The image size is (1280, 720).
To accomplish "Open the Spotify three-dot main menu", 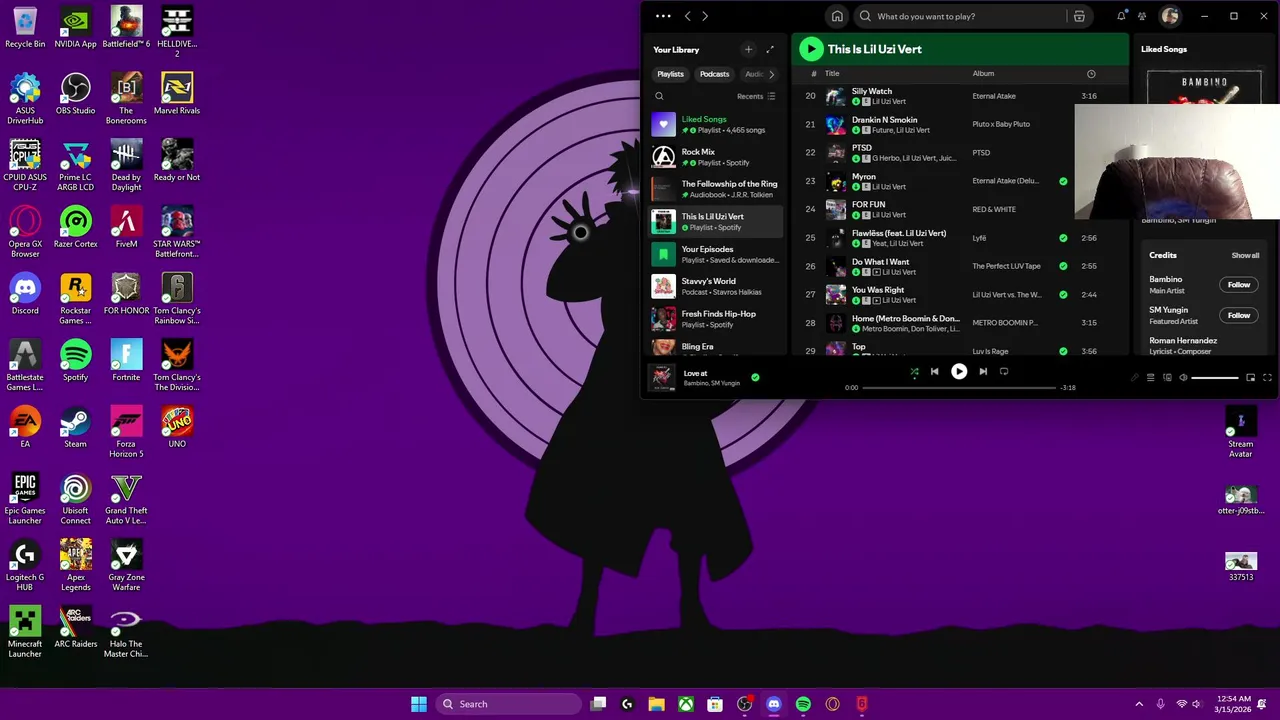I will 663,16.
